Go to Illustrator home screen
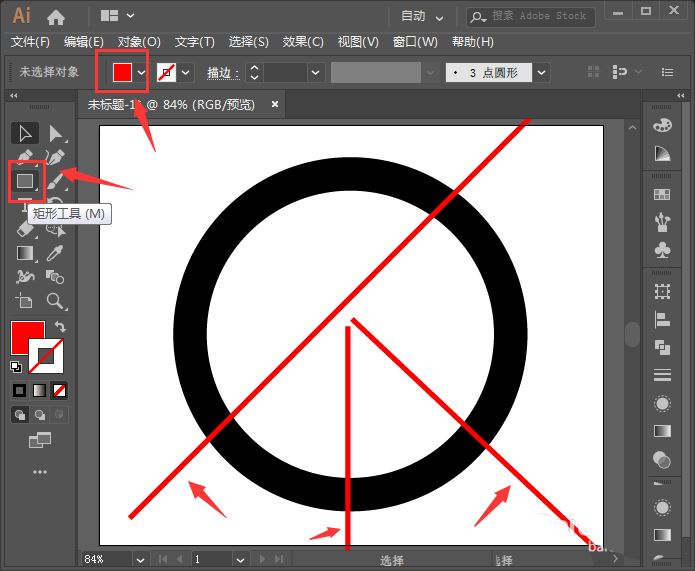The image size is (695, 571). coord(56,16)
